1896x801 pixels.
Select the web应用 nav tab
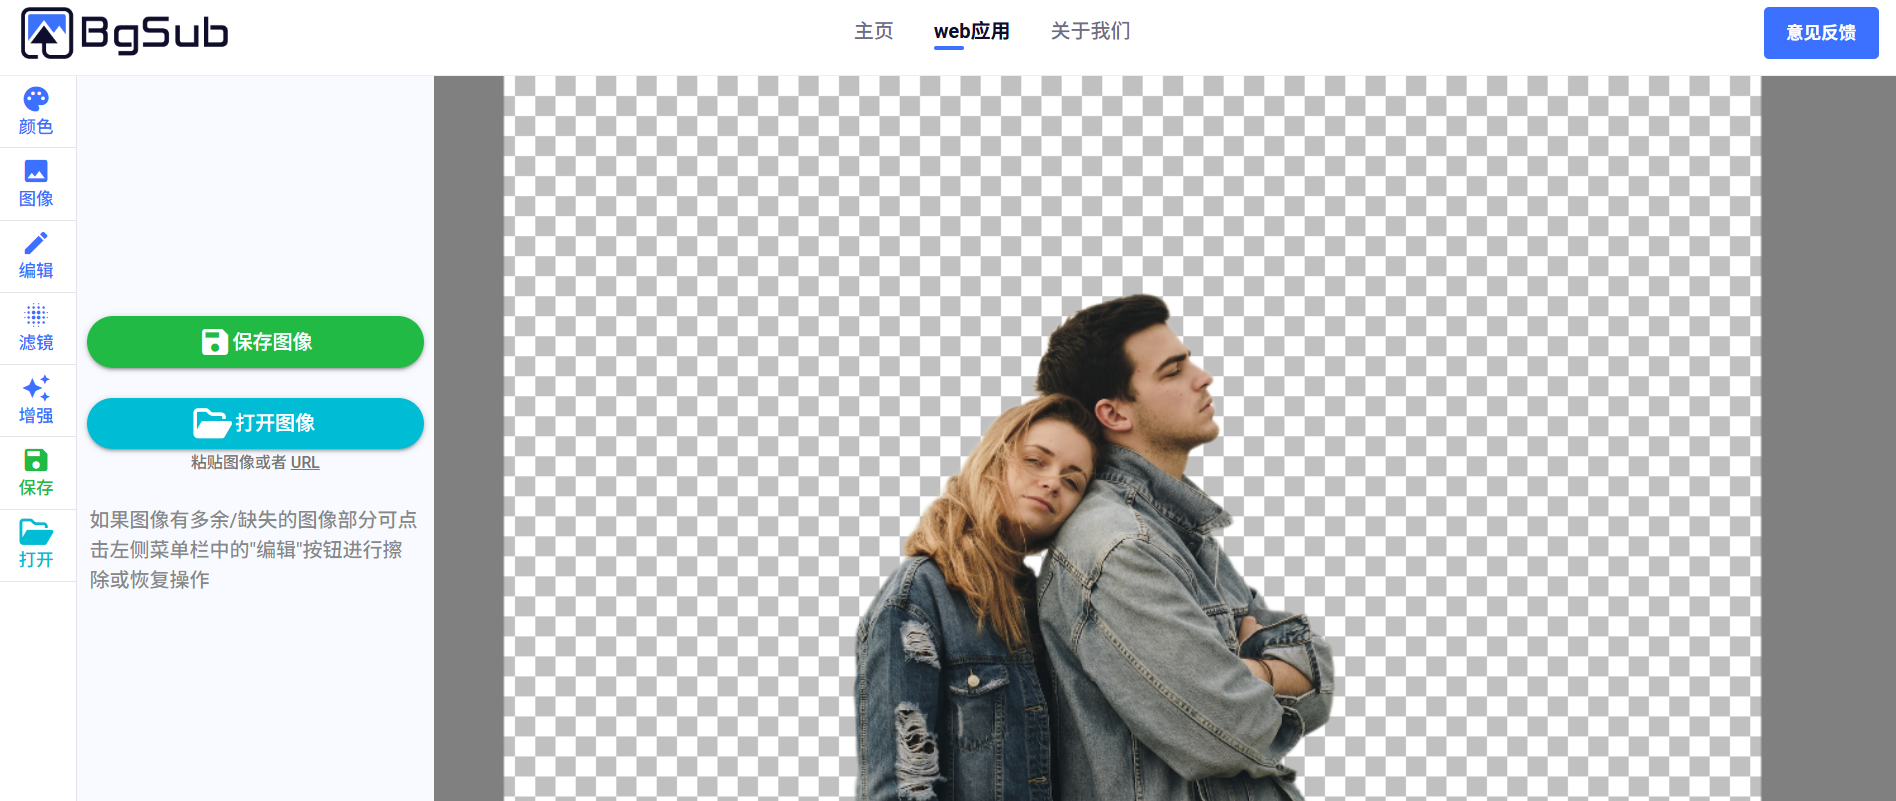tap(972, 31)
